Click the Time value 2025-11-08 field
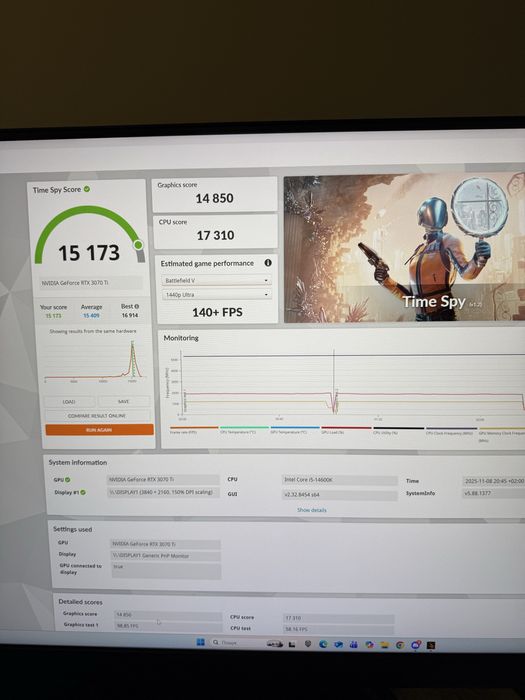 point(494,481)
